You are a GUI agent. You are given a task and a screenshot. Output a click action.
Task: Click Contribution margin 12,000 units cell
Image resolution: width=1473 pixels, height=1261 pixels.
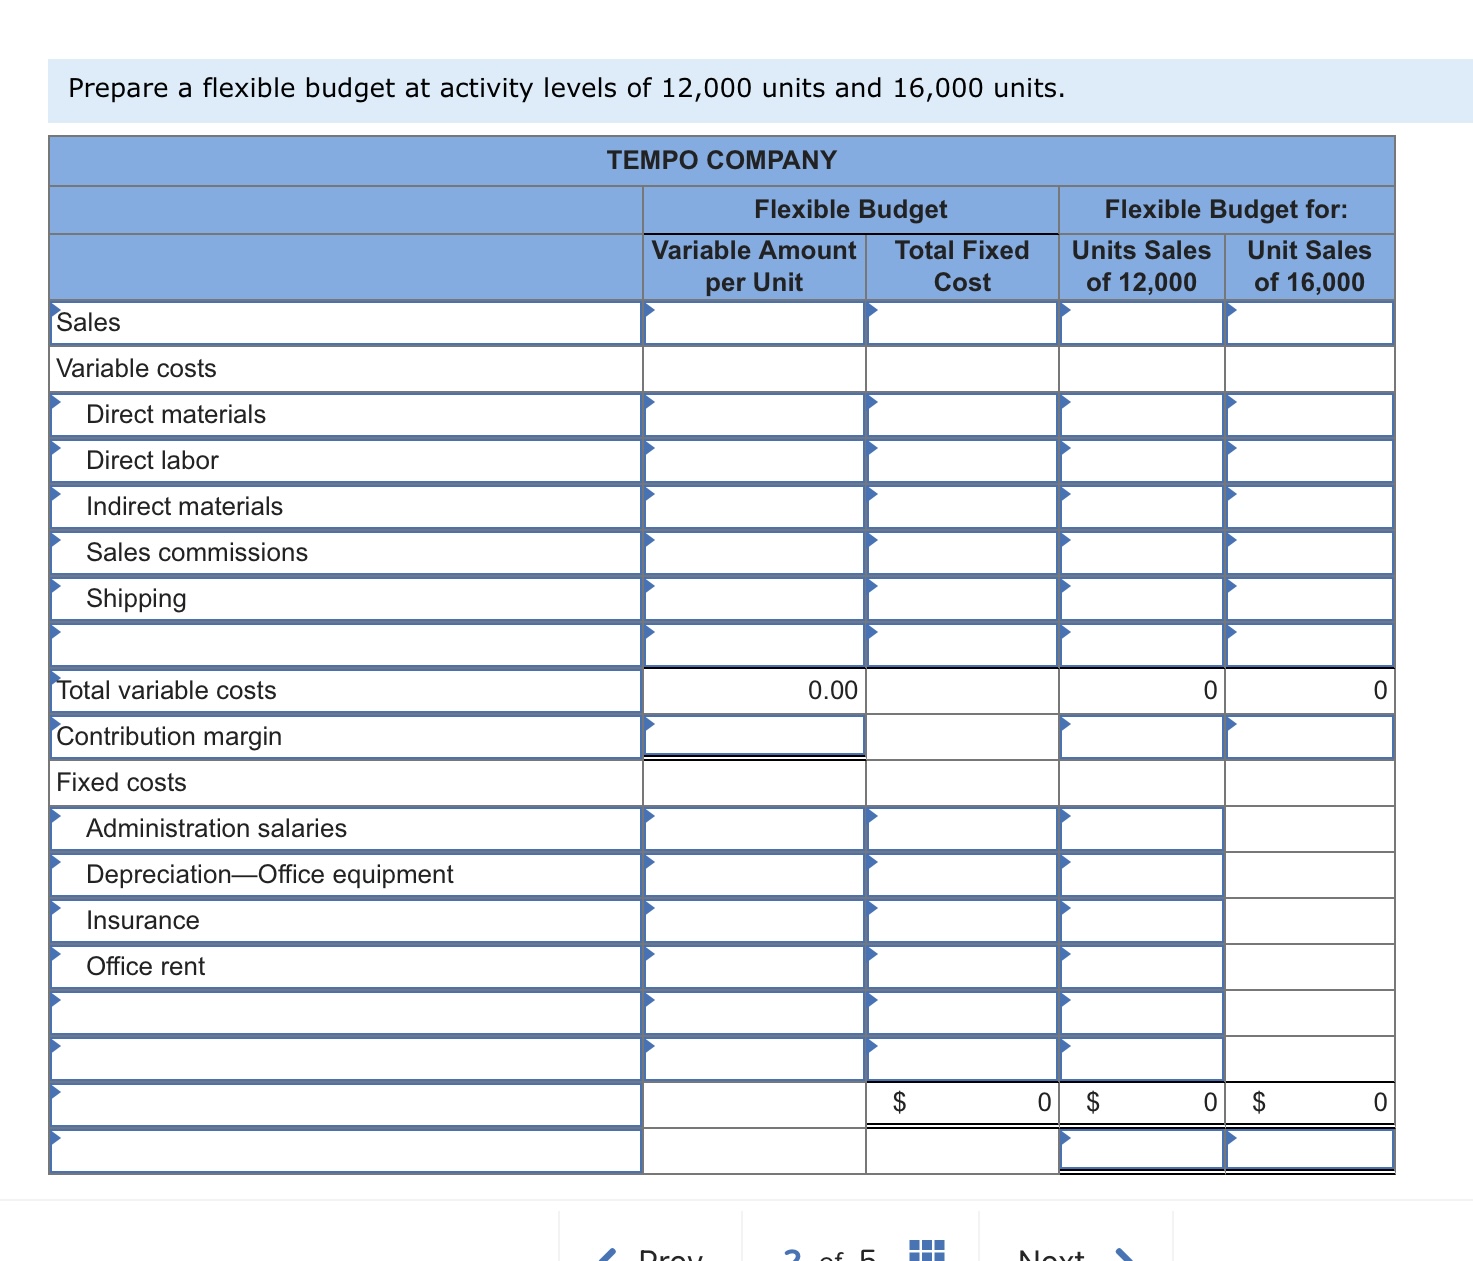pos(1142,737)
